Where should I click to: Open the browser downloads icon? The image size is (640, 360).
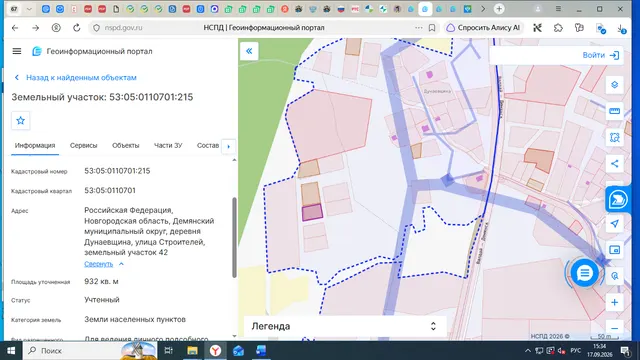point(621,28)
